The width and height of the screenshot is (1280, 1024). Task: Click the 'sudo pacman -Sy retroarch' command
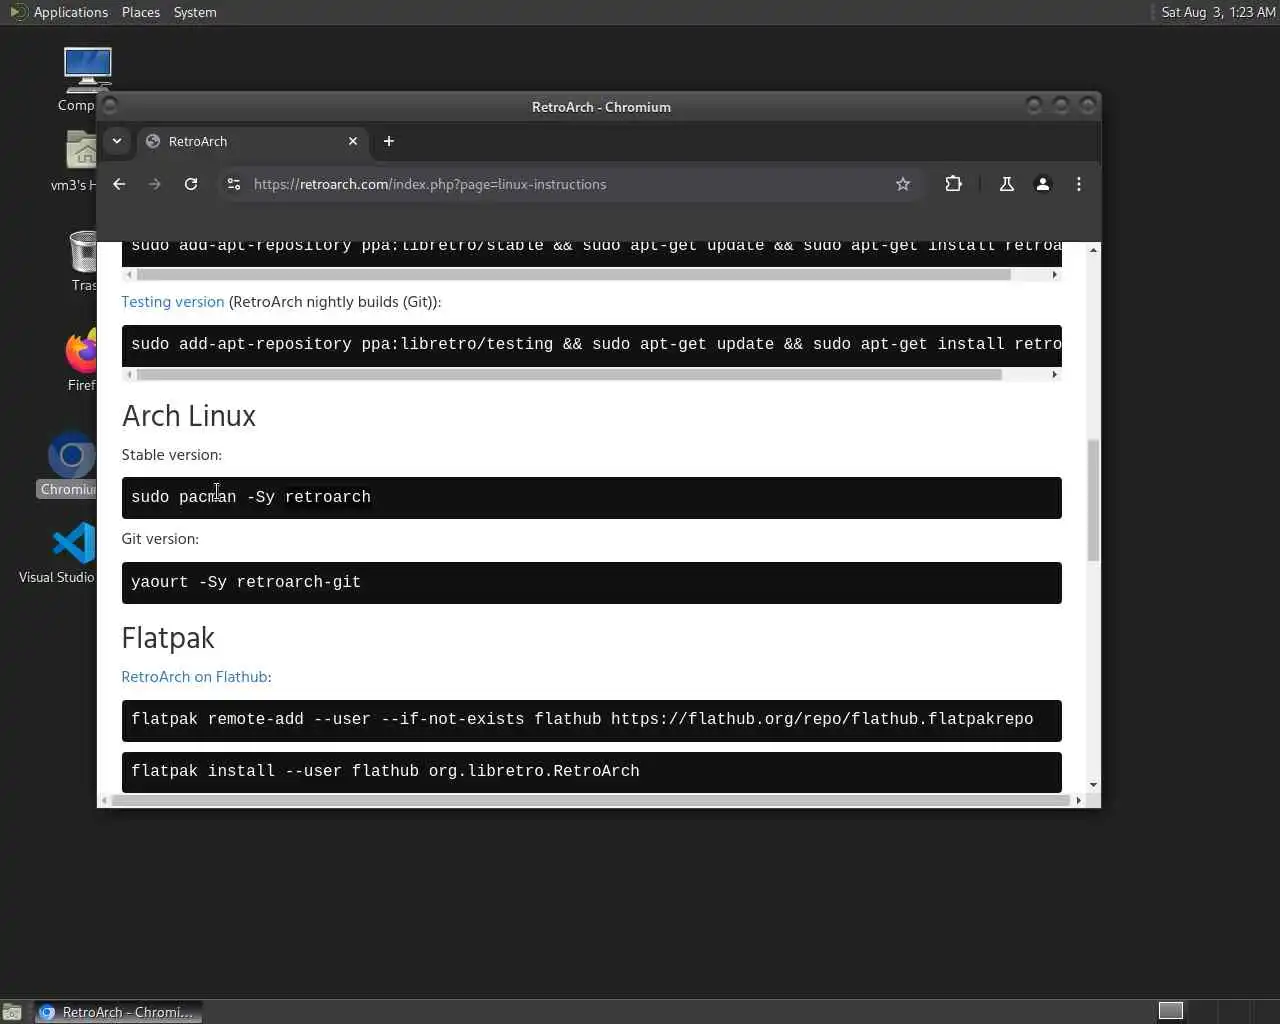point(251,497)
